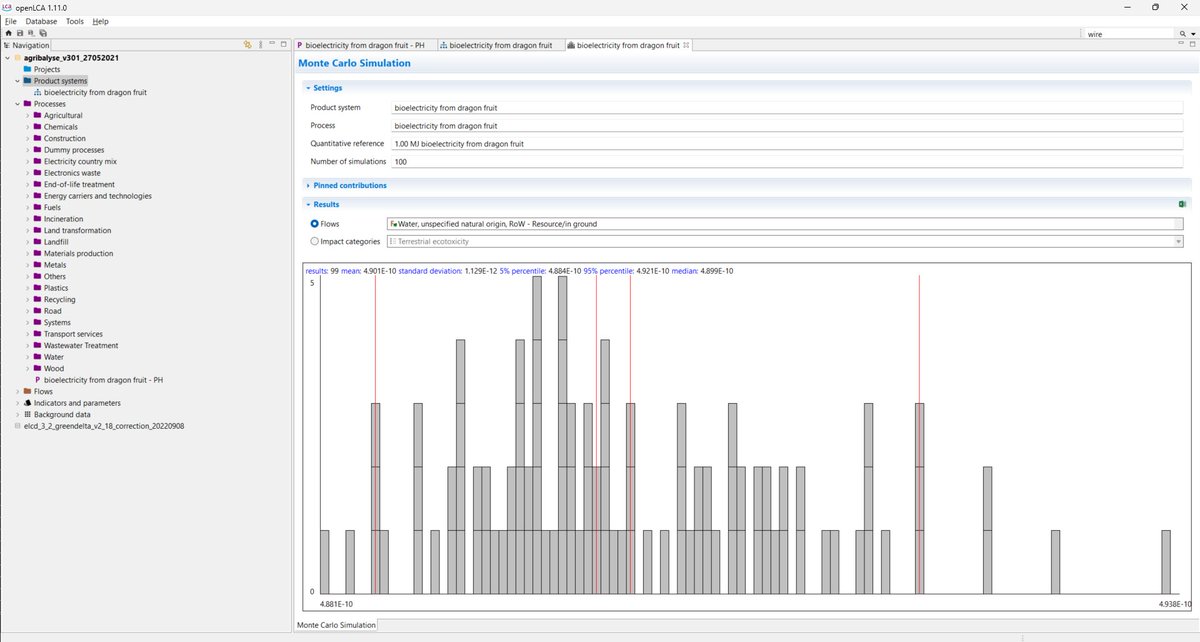The image size is (1200, 642).
Task: Open the Terrestrial ecotoxicity dropdown
Action: point(1179,241)
